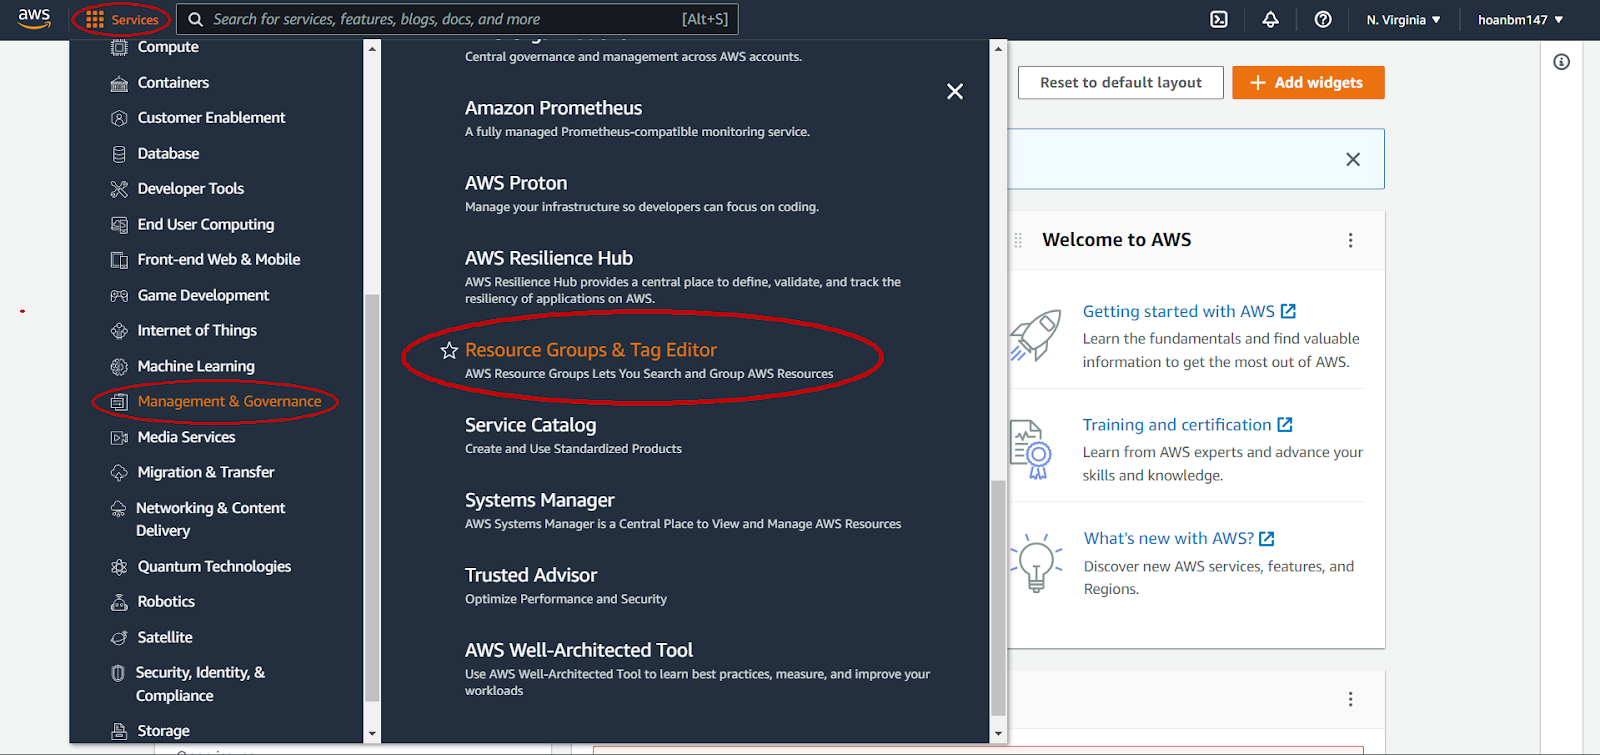Click the Storage category icon

119,731
